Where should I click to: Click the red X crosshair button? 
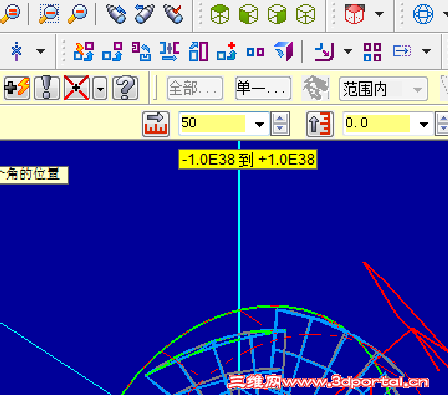pyautogui.click(x=77, y=88)
